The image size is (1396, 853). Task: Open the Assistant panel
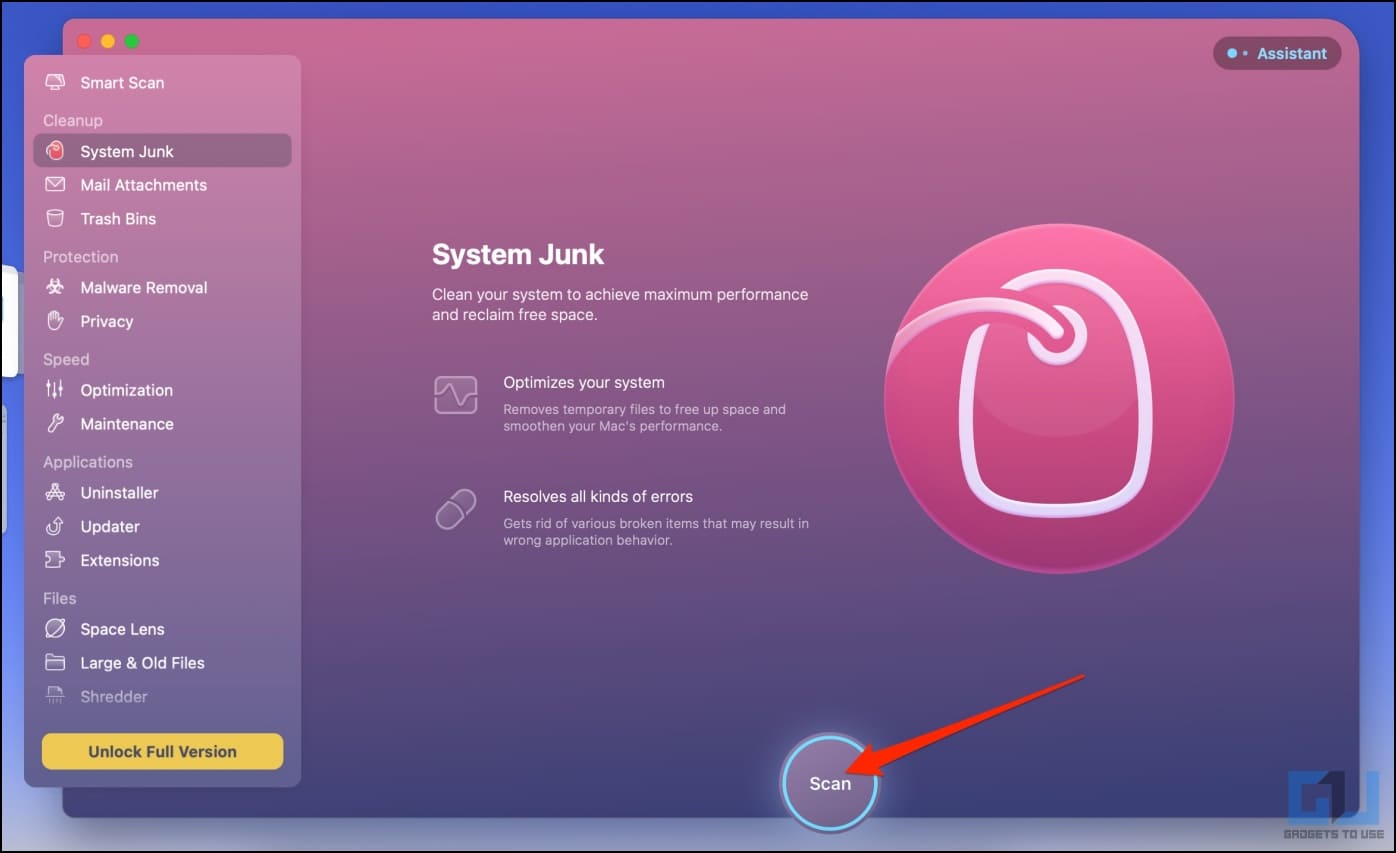pyautogui.click(x=1277, y=54)
